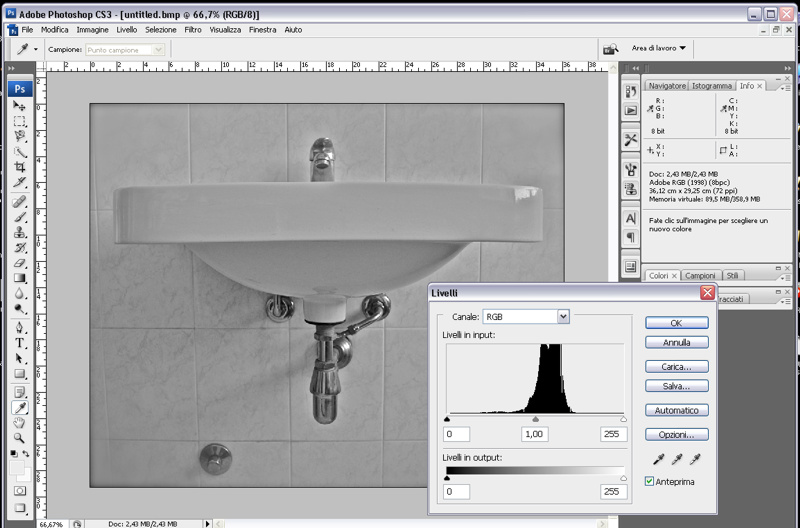
Task: Switch to the Campioni tab
Action: tap(700, 275)
